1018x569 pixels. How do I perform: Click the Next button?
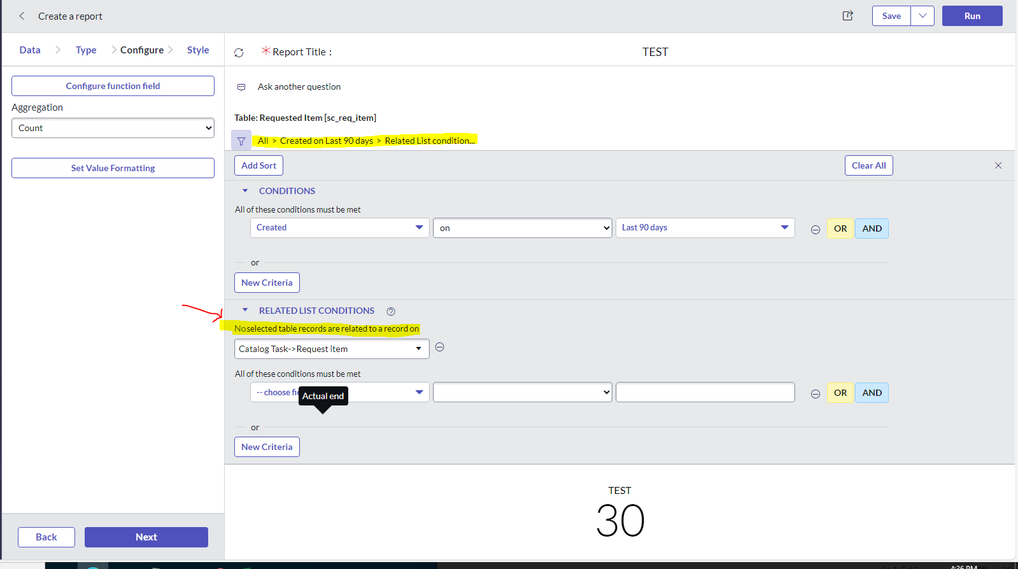146,537
